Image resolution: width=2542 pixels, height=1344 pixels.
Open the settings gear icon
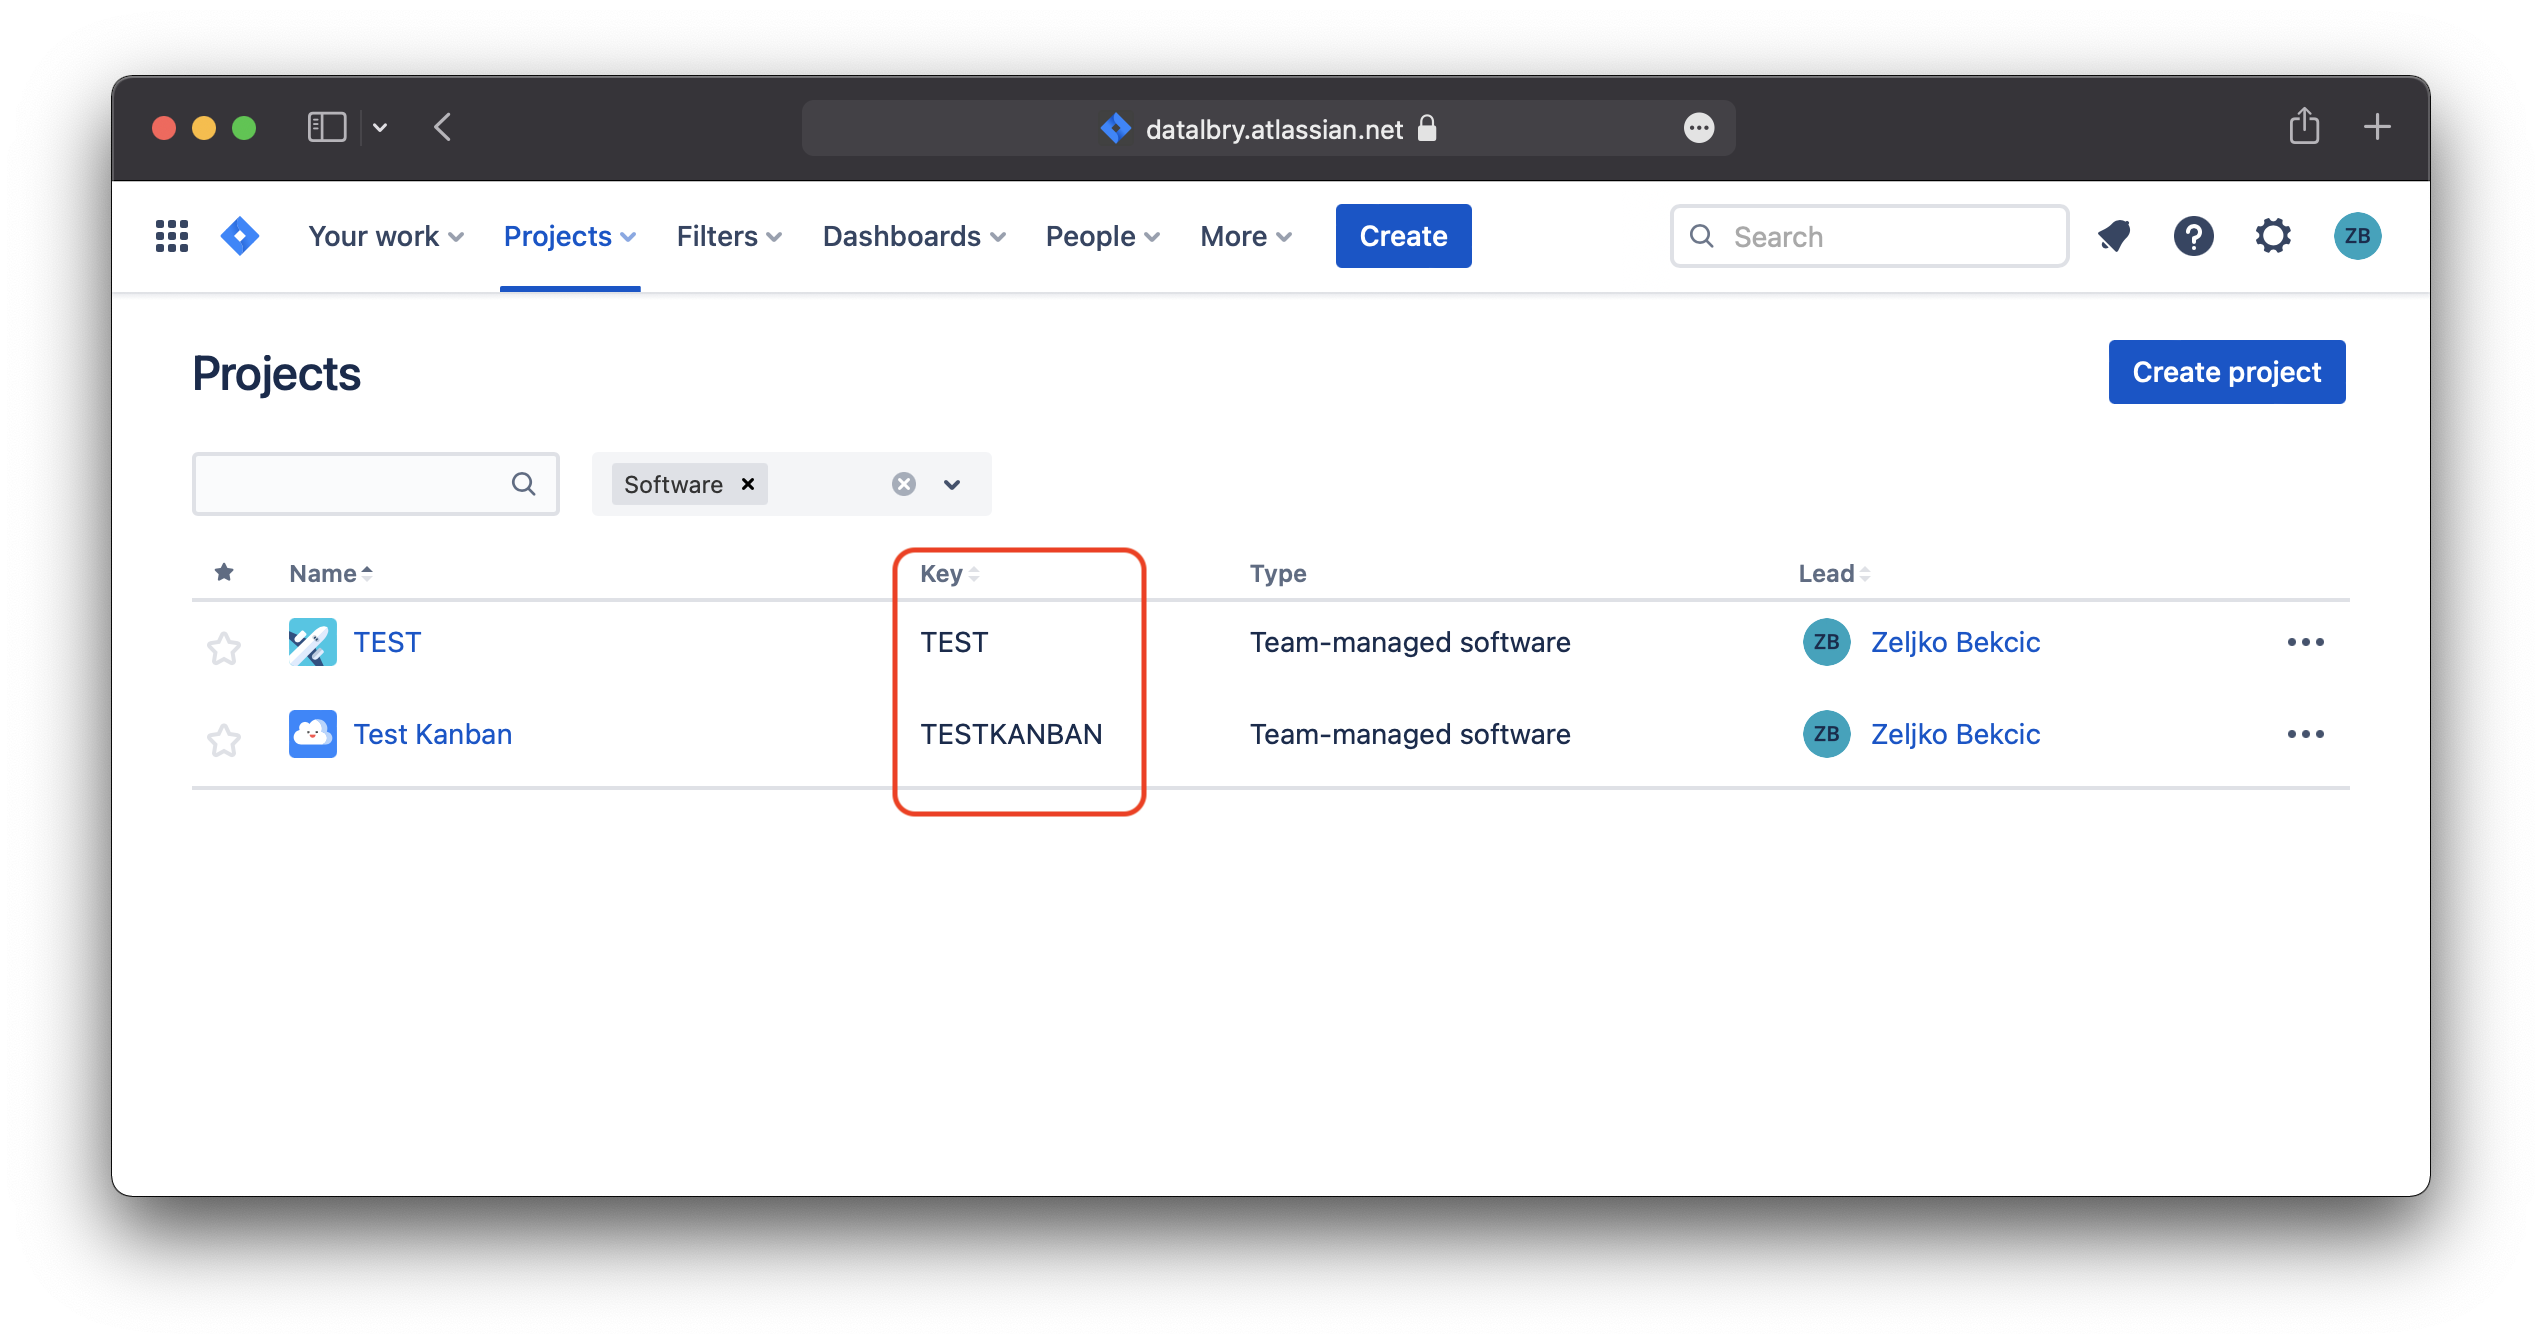pyautogui.click(x=2273, y=236)
